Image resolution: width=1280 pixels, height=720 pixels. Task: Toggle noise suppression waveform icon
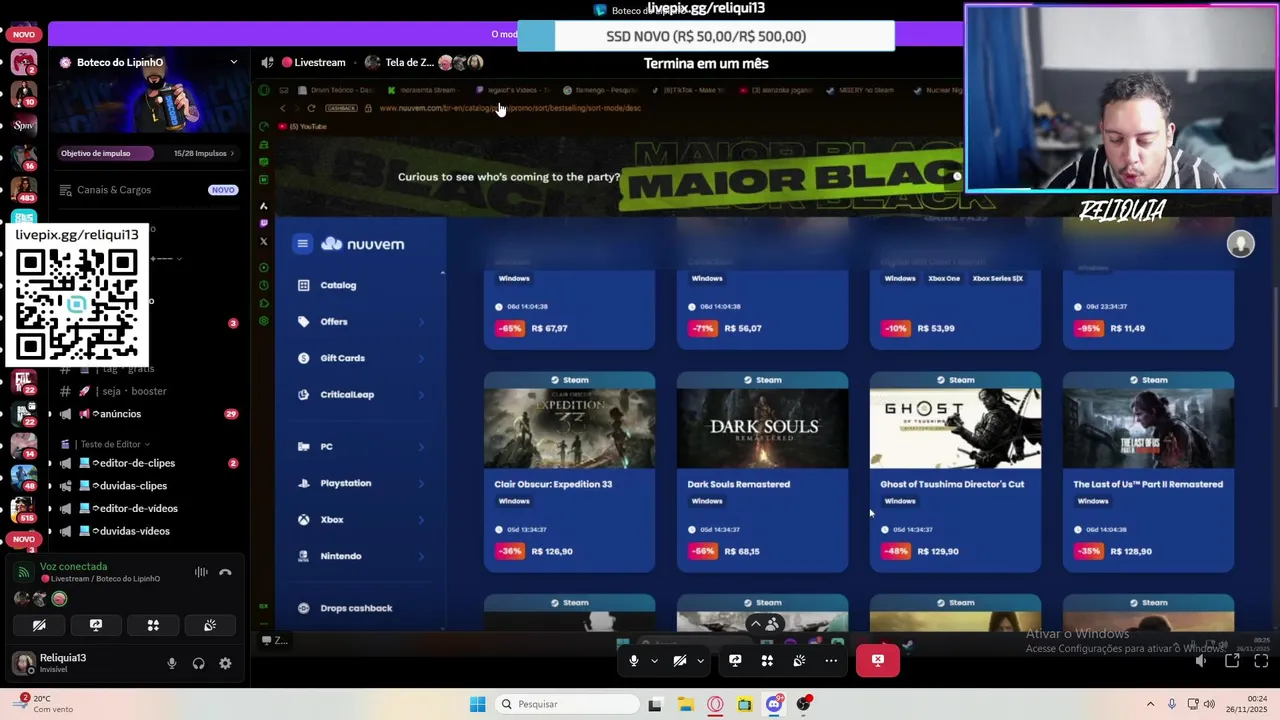coord(201,573)
